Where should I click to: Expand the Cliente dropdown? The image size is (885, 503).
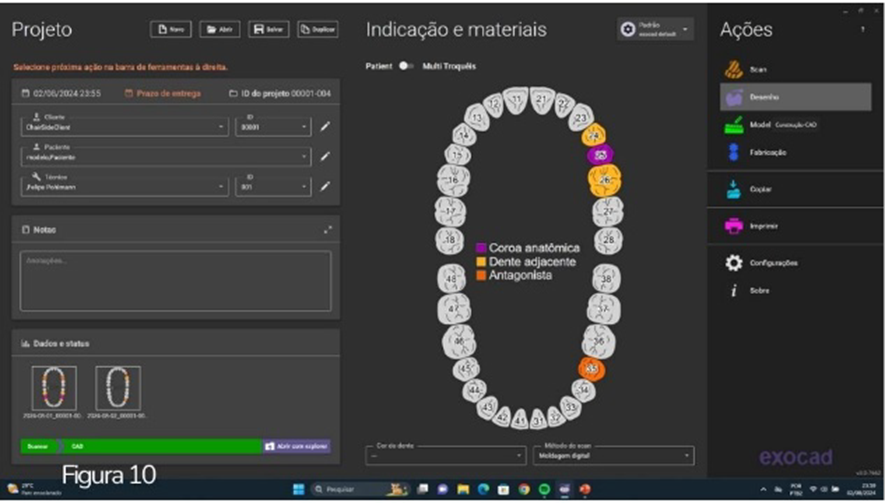(x=222, y=127)
